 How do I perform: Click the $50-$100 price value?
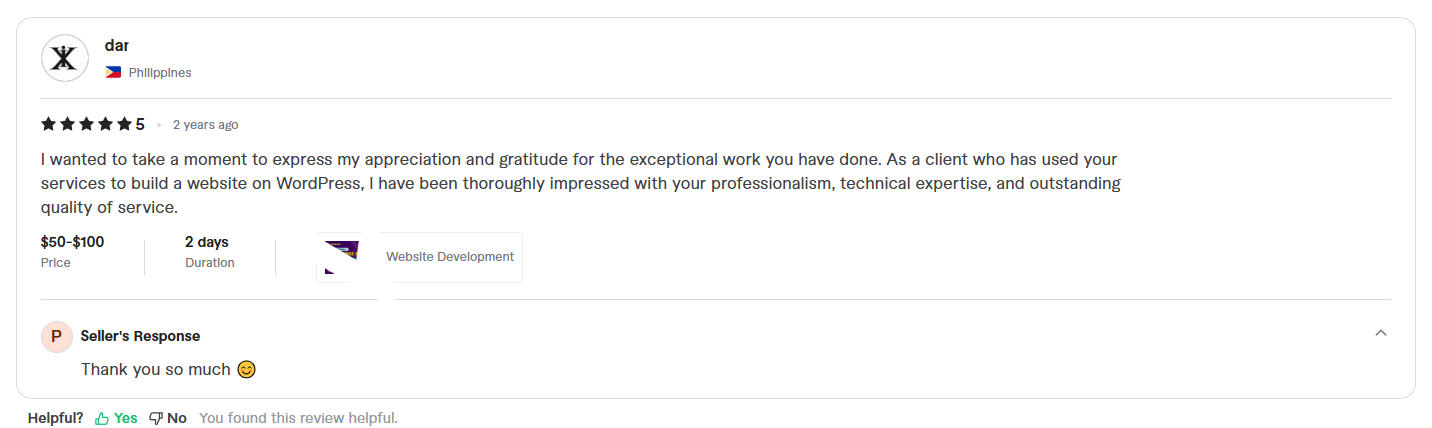(x=72, y=242)
